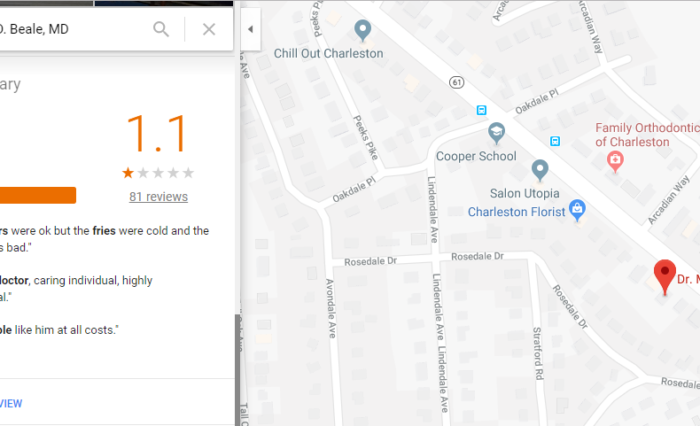Open the 81 reviews link

(158, 197)
